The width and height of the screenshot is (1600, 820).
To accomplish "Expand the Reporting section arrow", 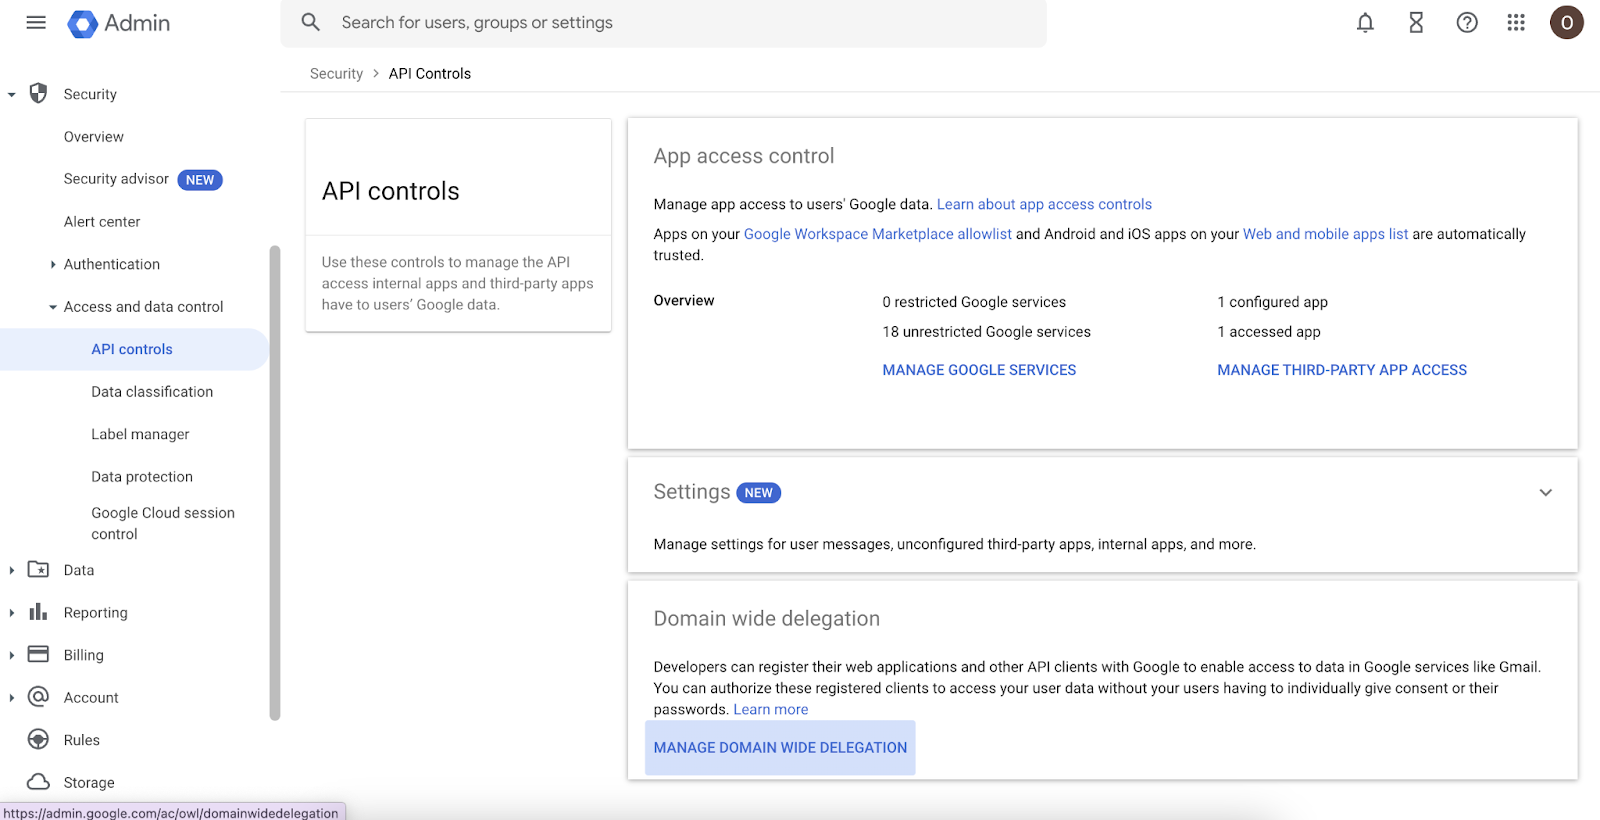I will [x=11, y=613].
